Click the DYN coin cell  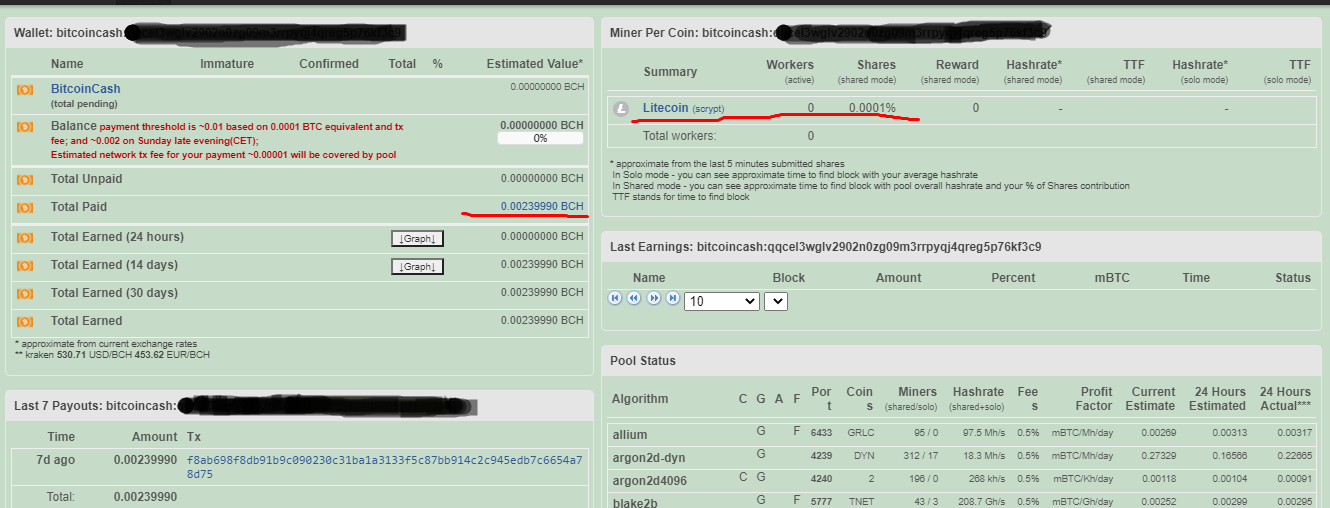click(863, 457)
